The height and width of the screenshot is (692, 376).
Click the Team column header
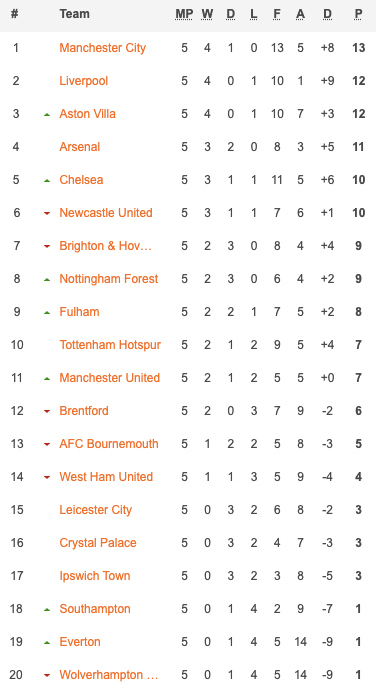click(75, 14)
